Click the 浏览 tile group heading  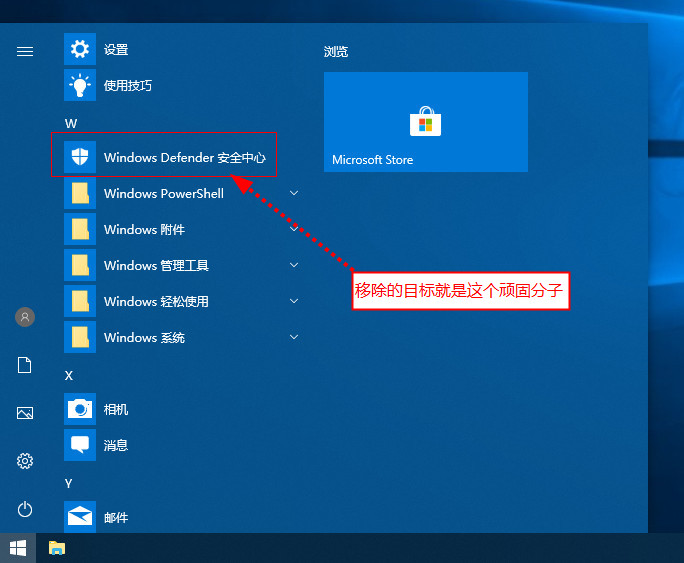(x=336, y=52)
